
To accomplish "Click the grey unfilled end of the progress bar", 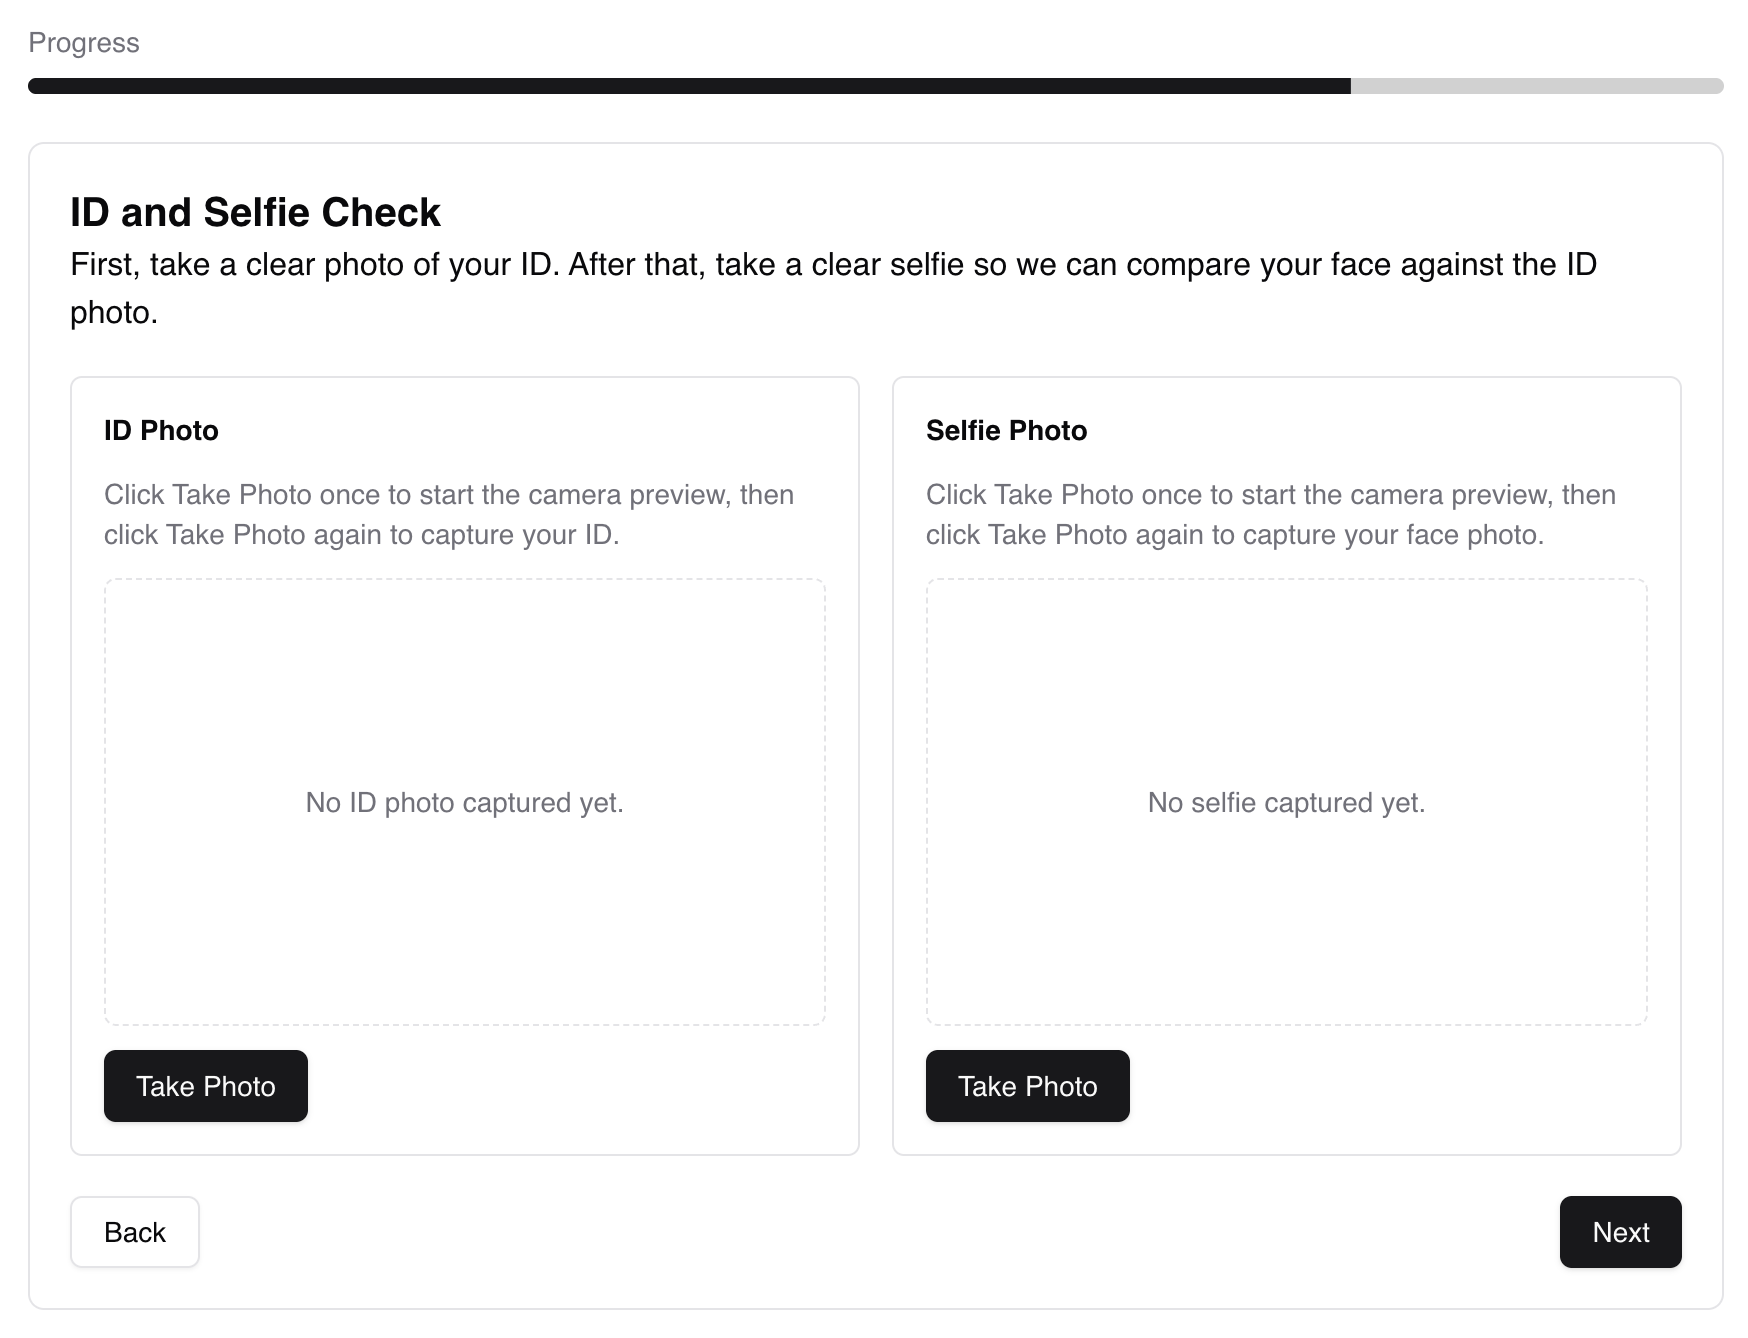I will point(1537,86).
